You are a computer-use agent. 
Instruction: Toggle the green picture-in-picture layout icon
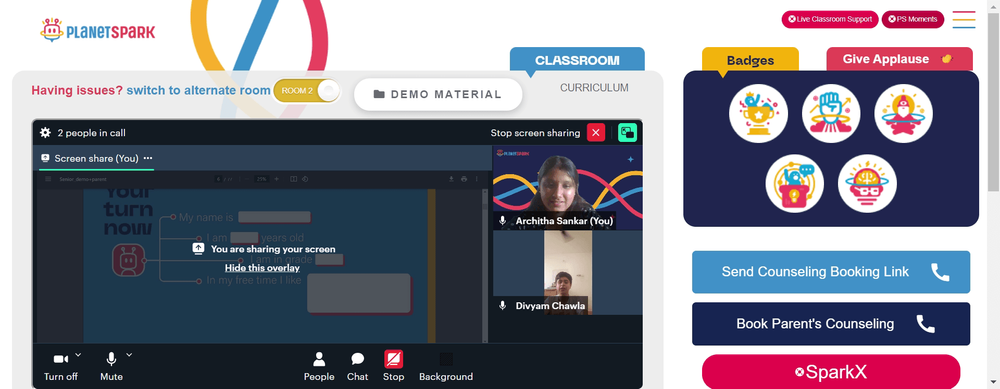628,133
